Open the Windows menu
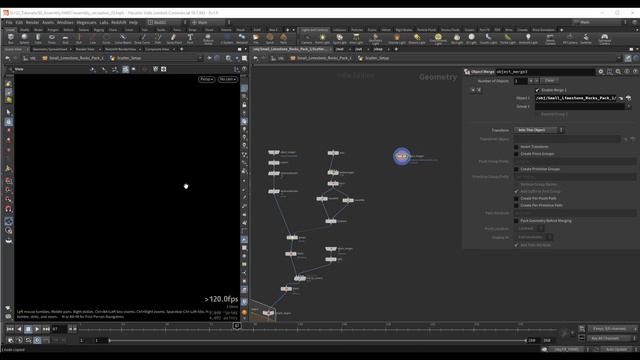 [65, 22]
